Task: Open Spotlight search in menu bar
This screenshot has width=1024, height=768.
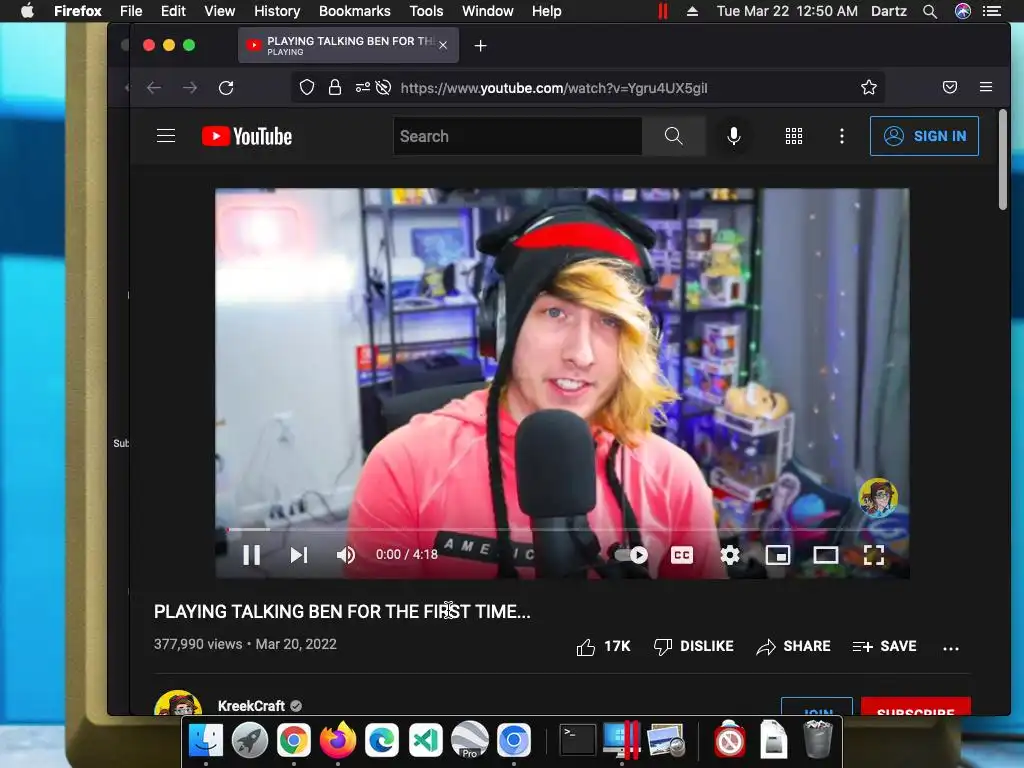Action: (x=930, y=11)
